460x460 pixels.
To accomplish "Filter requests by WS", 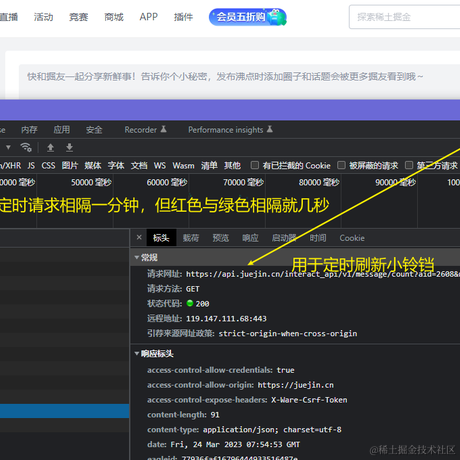I will tap(160, 166).
